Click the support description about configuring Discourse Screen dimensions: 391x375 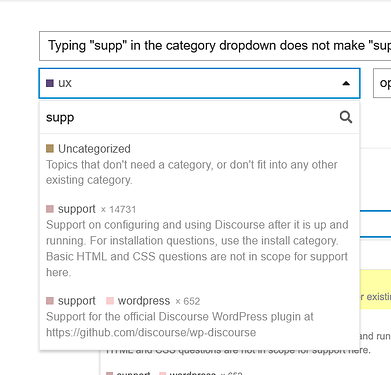tap(197, 248)
